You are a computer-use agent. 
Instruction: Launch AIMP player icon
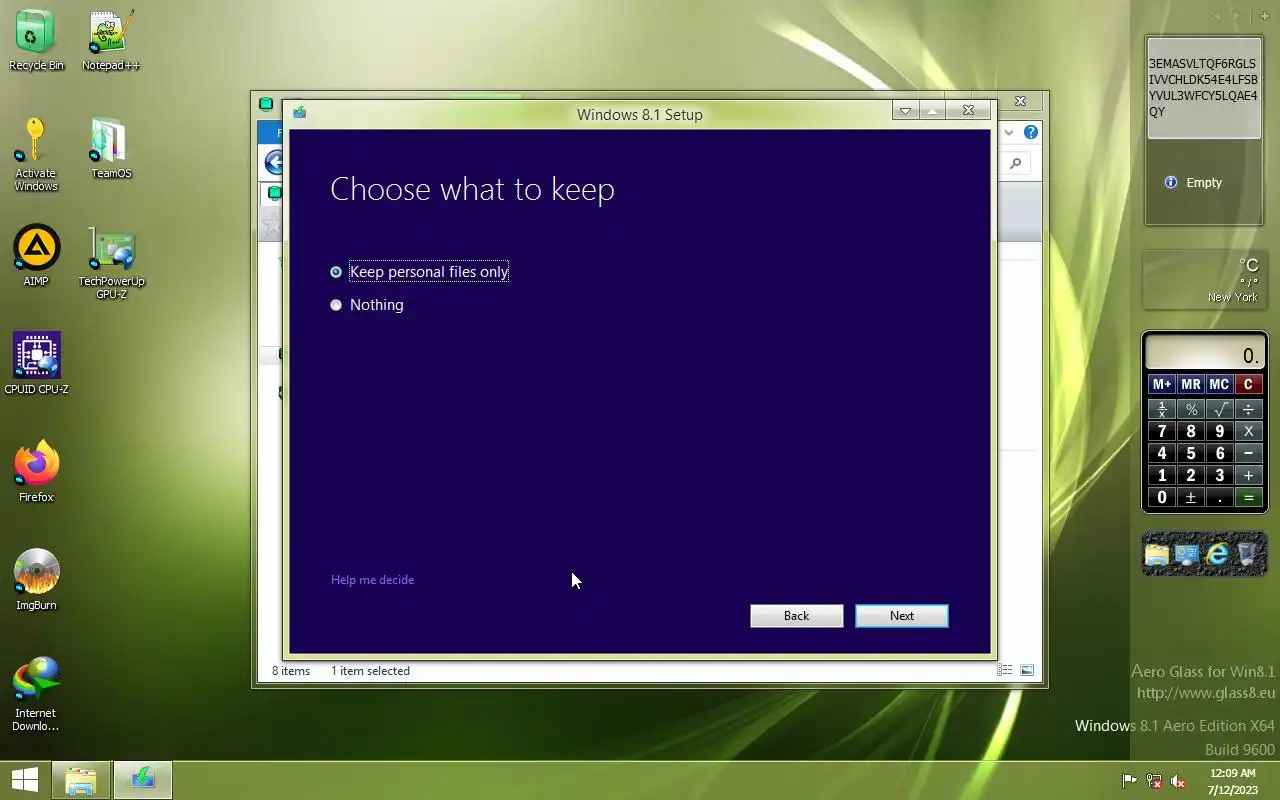36,256
